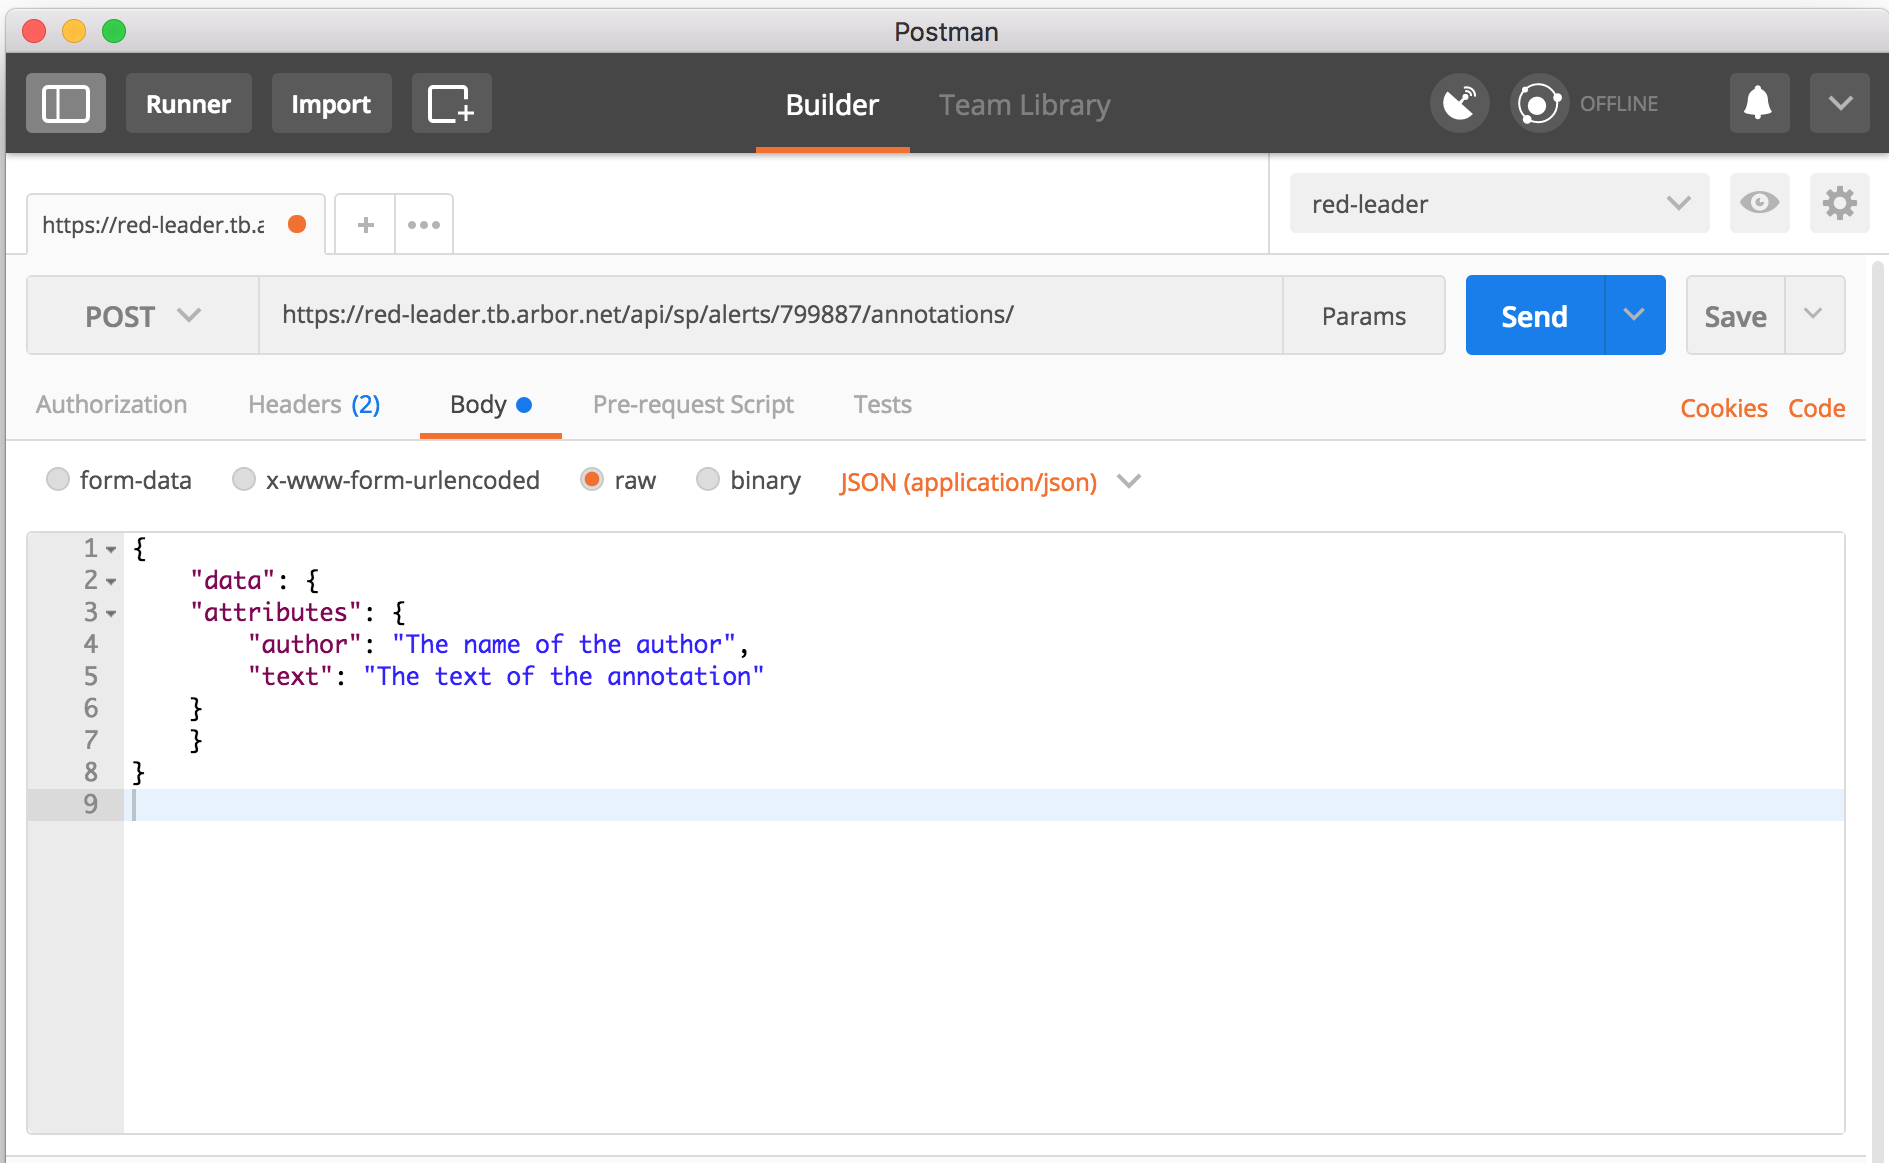Click the Import button
1889x1163 pixels.
point(331,103)
